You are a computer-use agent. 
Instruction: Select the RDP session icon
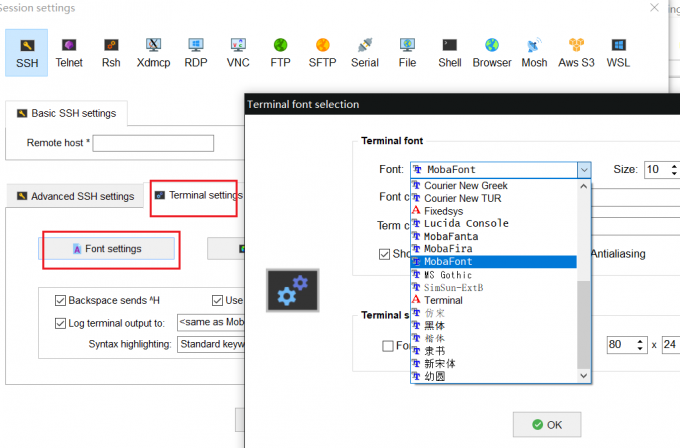(x=196, y=53)
